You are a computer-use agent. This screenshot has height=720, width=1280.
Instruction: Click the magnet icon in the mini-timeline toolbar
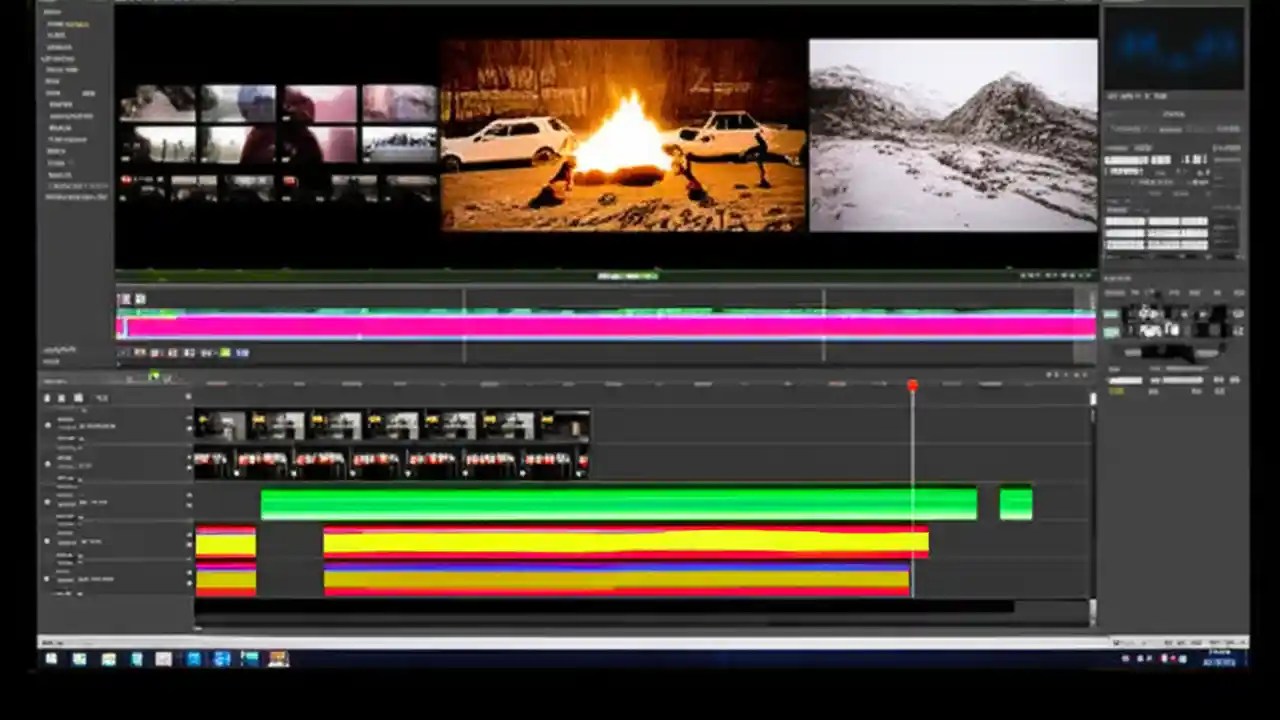225,353
